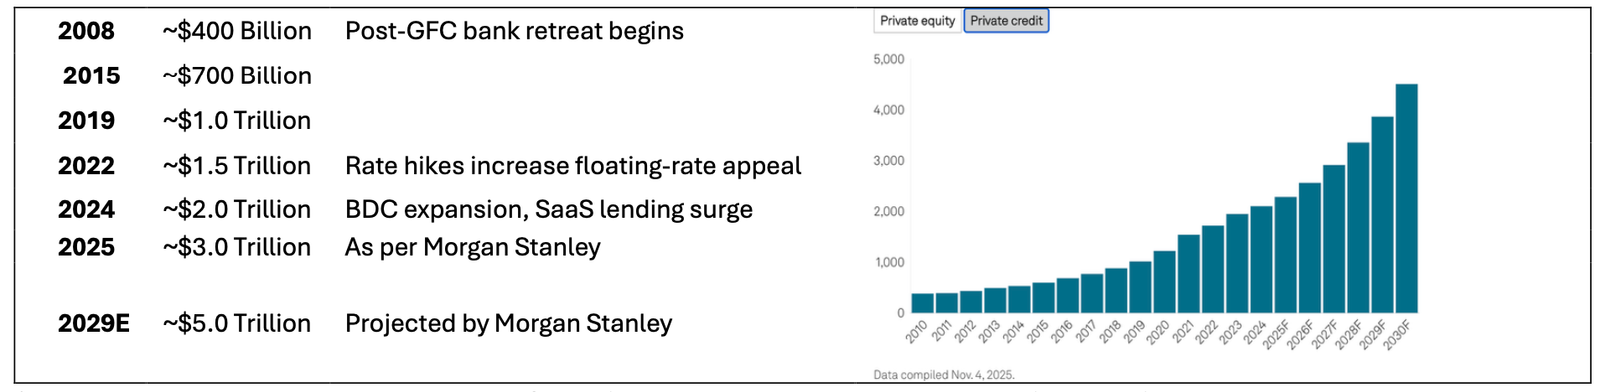Click 'Rate hikes increase floating-rate appeal' text
1600x392 pixels.
click(573, 166)
